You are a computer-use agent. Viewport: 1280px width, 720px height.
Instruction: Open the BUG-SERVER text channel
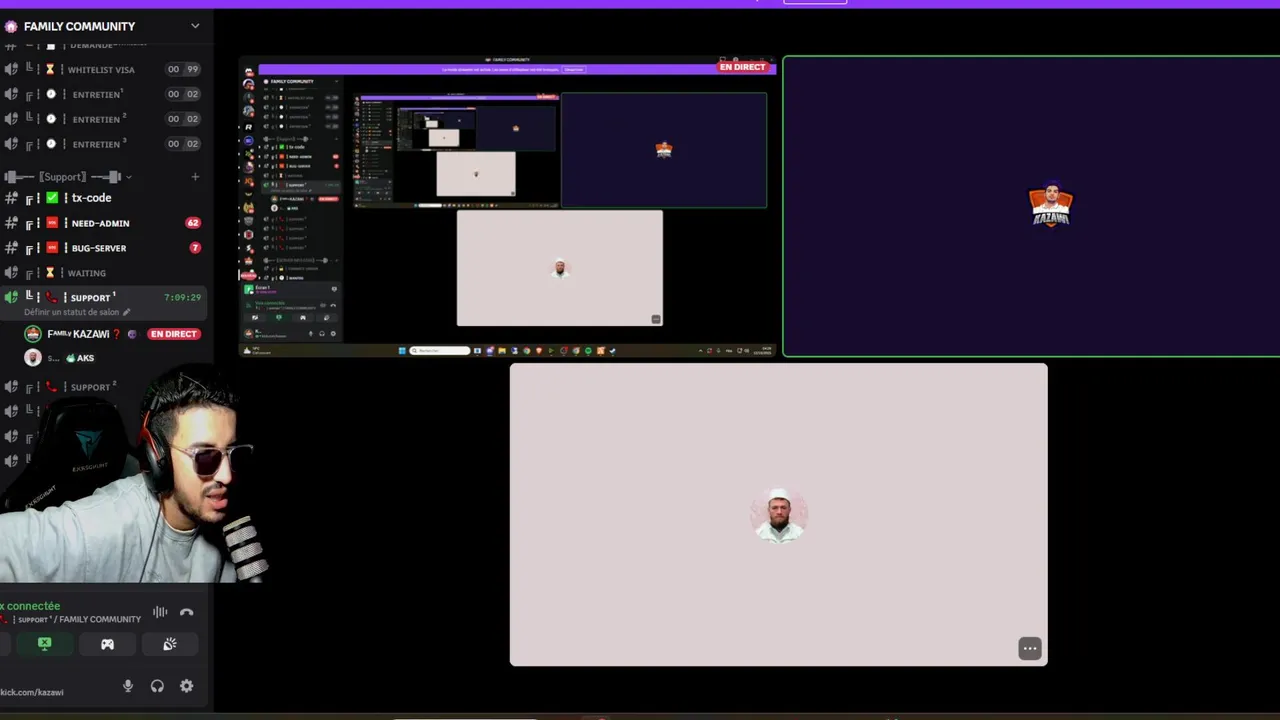click(104, 248)
